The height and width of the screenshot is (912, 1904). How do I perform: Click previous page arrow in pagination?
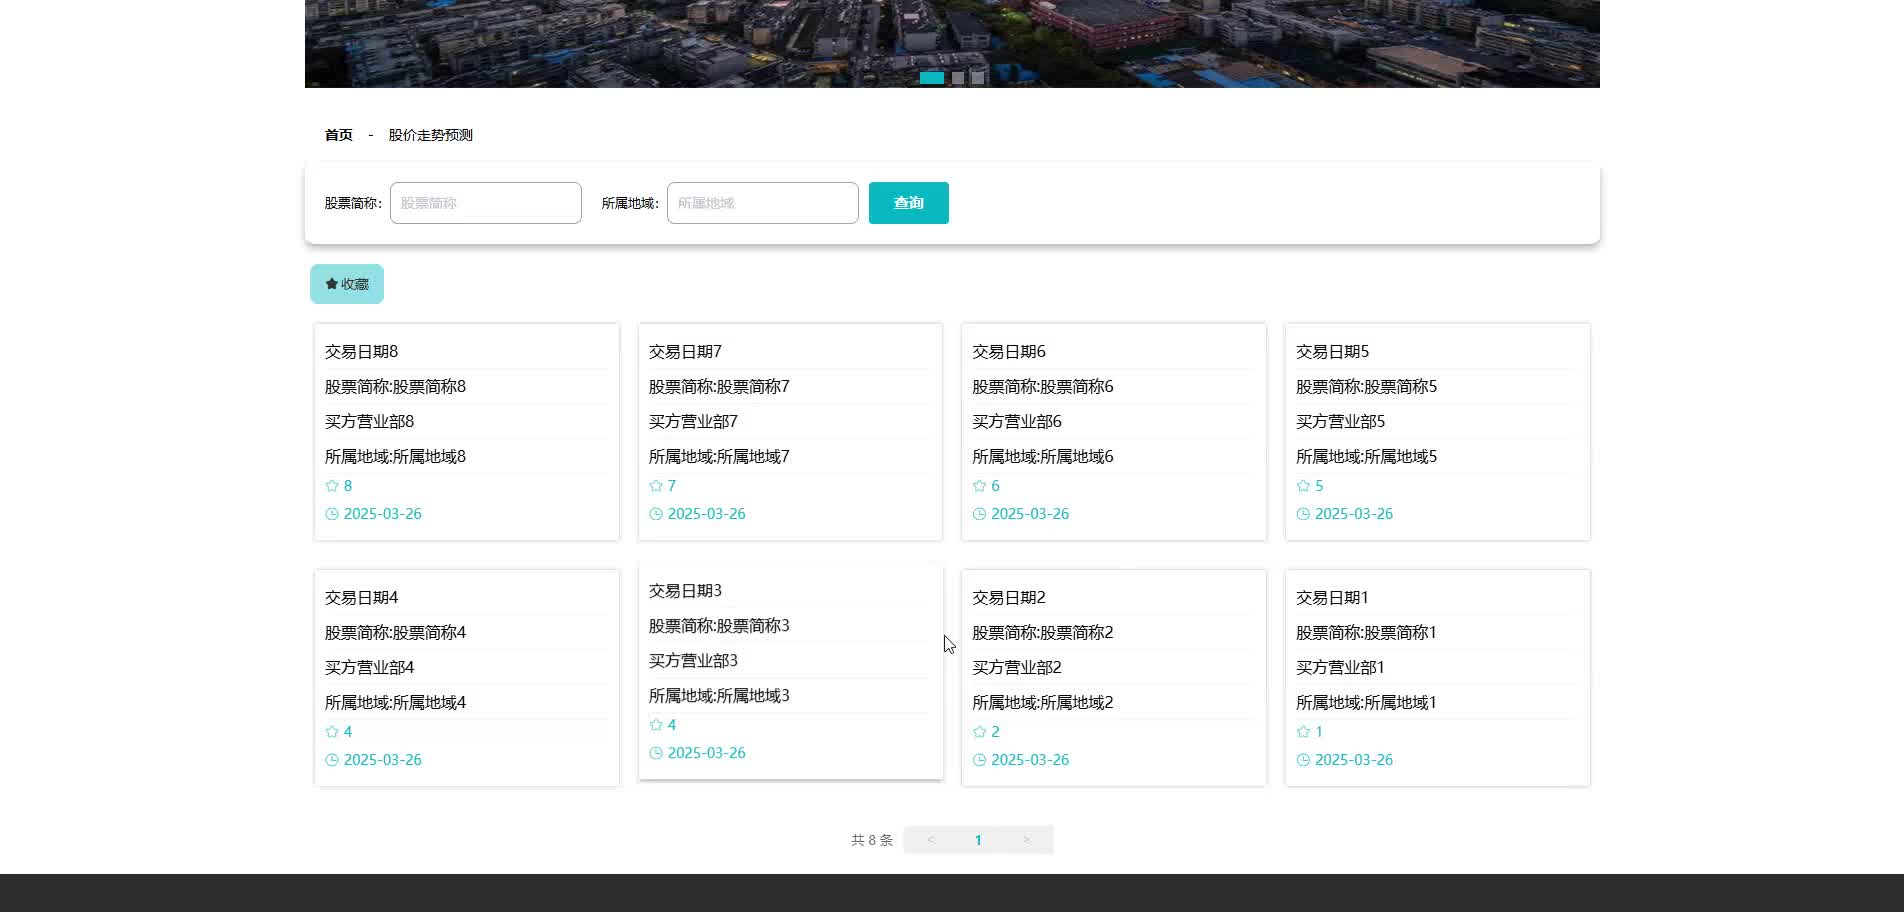(930, 840)
